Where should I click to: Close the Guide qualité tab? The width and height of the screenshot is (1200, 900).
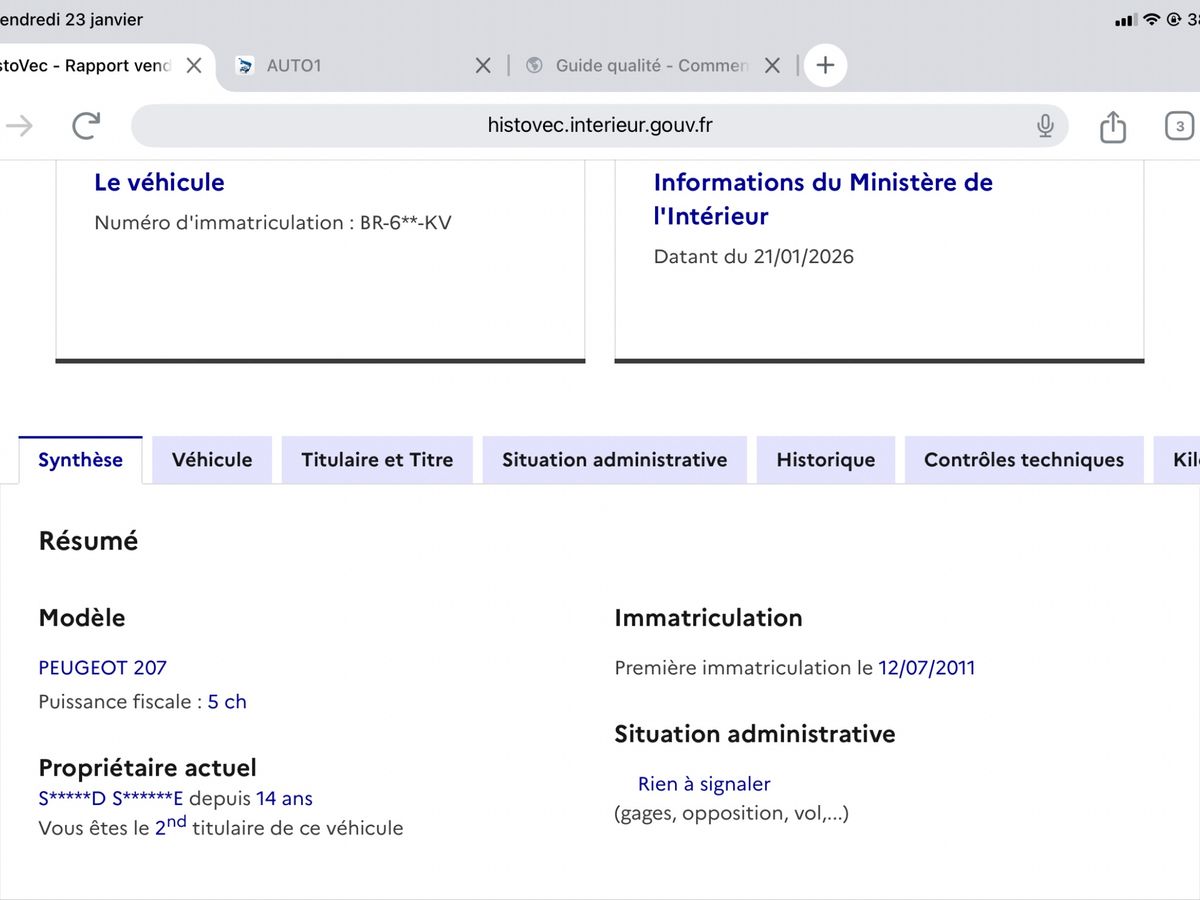(x=772, y=66)
